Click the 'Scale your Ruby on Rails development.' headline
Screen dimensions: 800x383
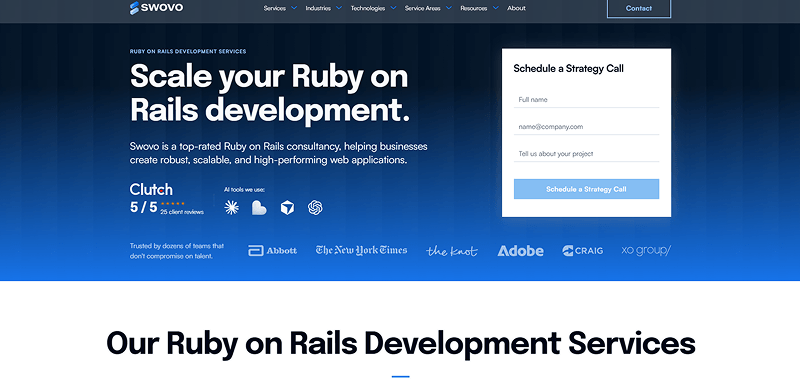pos(270,93)
